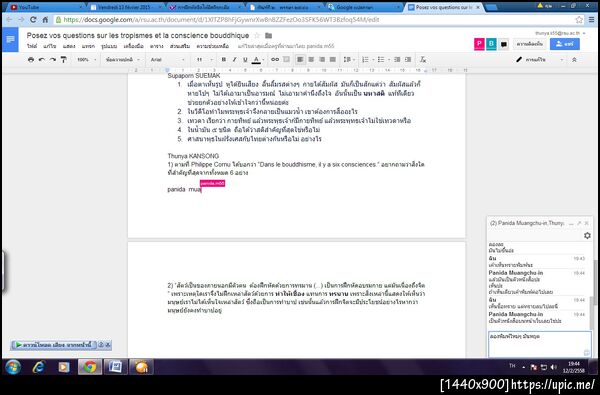
Task: Open the Windows Start button
Action: click(13, 367)
